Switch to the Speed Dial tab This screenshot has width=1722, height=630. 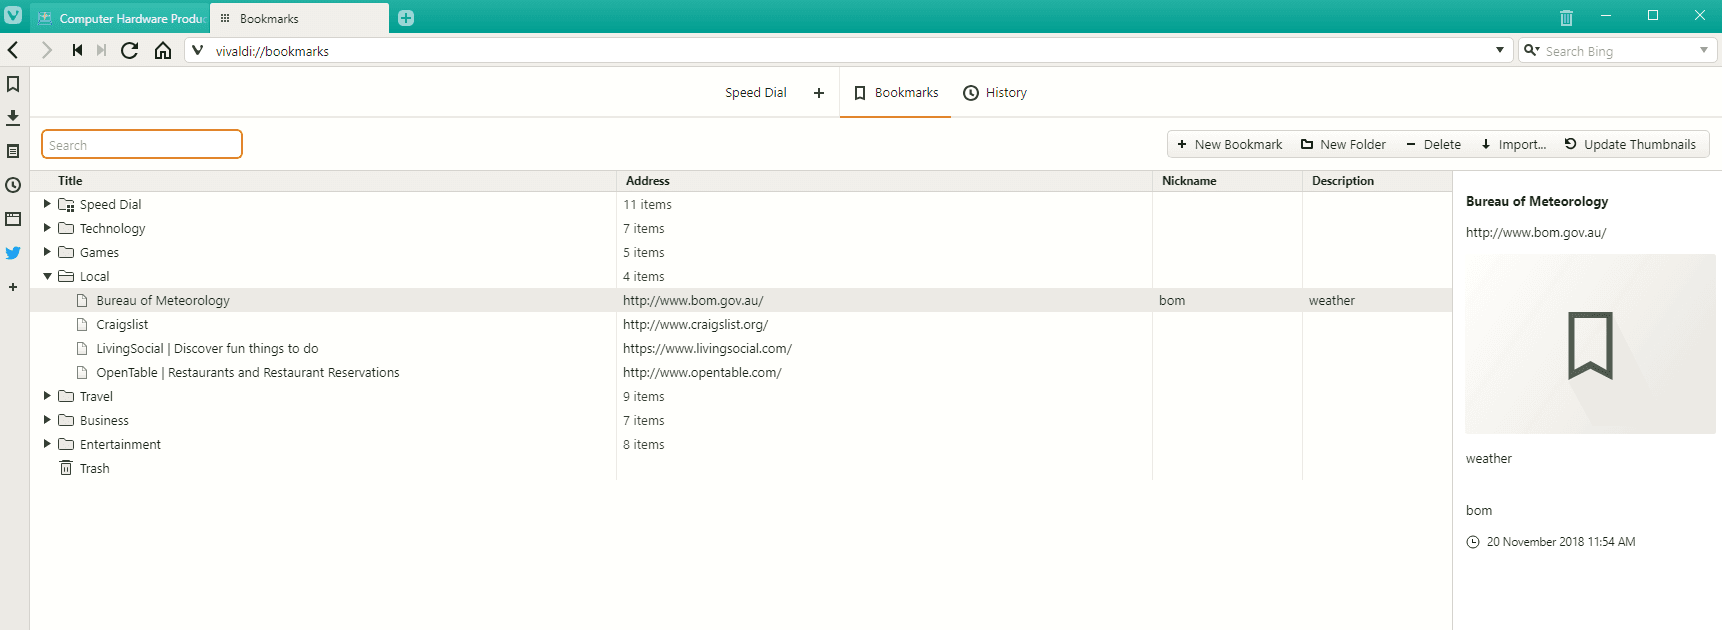755,93
